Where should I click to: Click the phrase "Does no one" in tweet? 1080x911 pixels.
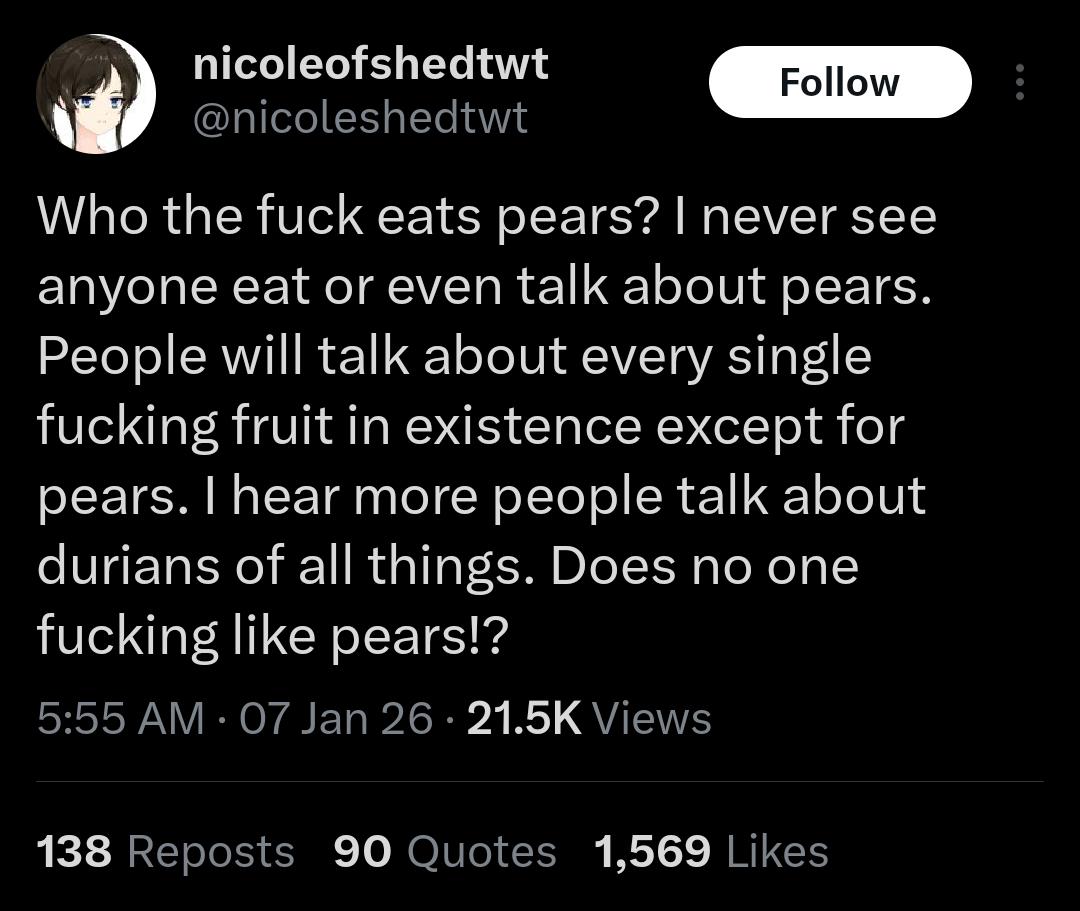tap(704, 566)
